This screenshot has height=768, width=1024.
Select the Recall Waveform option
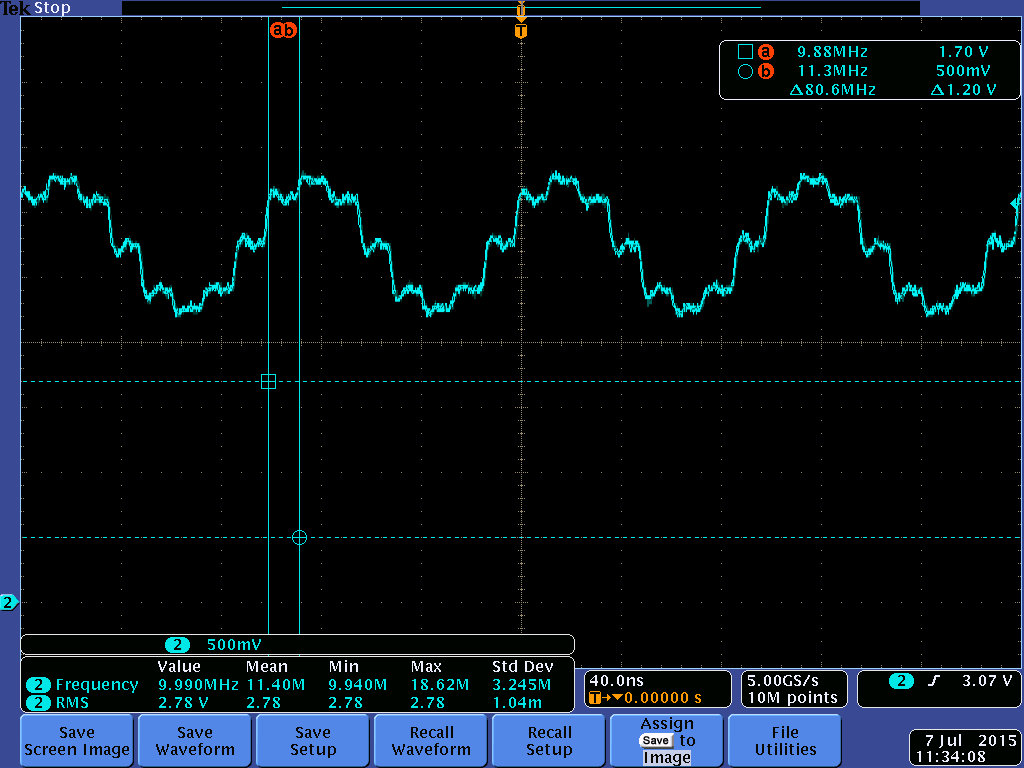(431, 741)
